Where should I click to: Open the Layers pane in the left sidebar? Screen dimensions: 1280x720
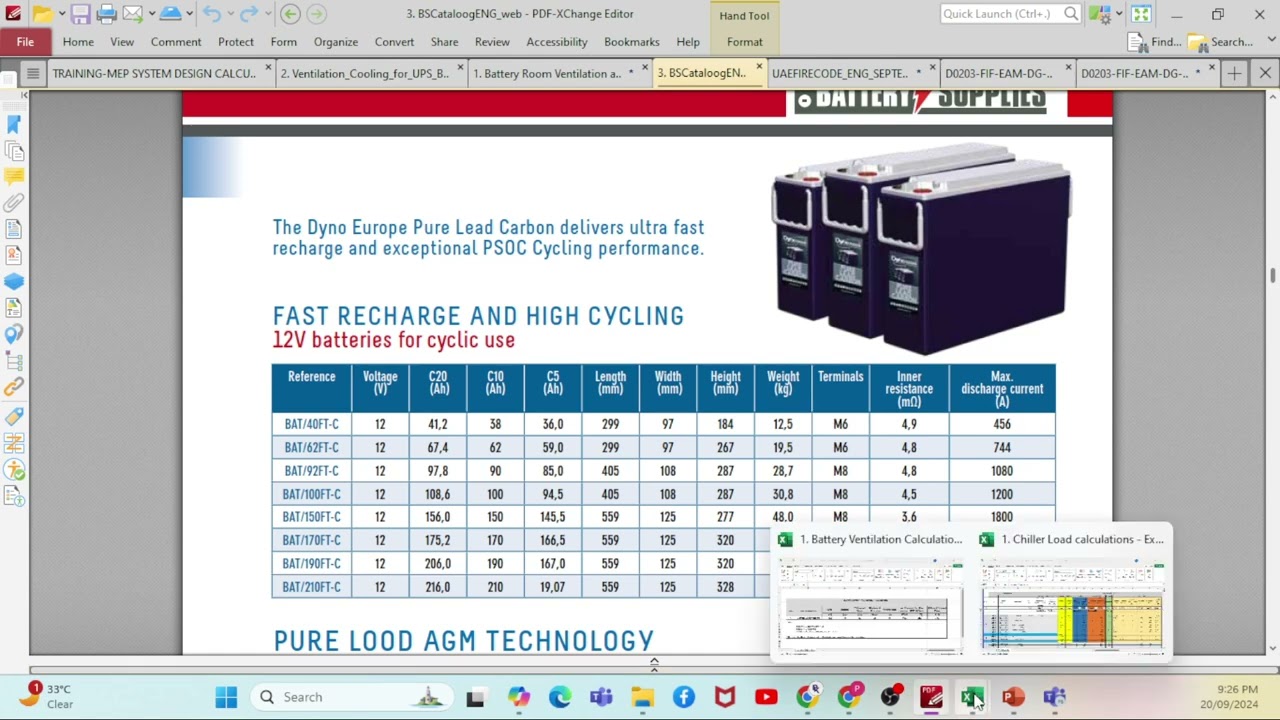pos(14,282)
